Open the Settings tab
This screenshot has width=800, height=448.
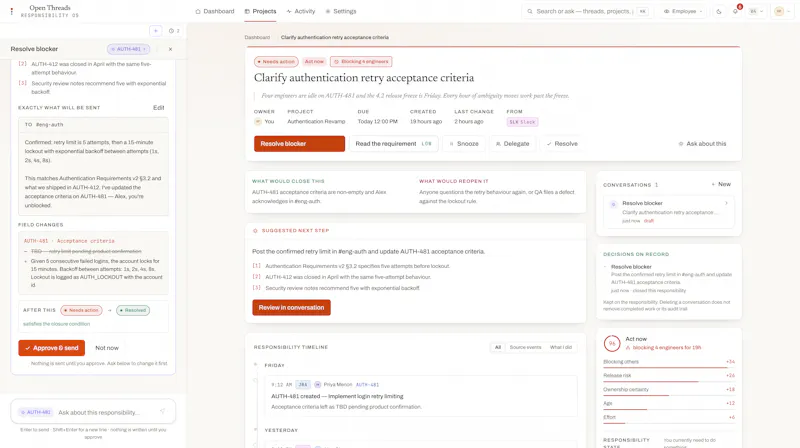341,11
